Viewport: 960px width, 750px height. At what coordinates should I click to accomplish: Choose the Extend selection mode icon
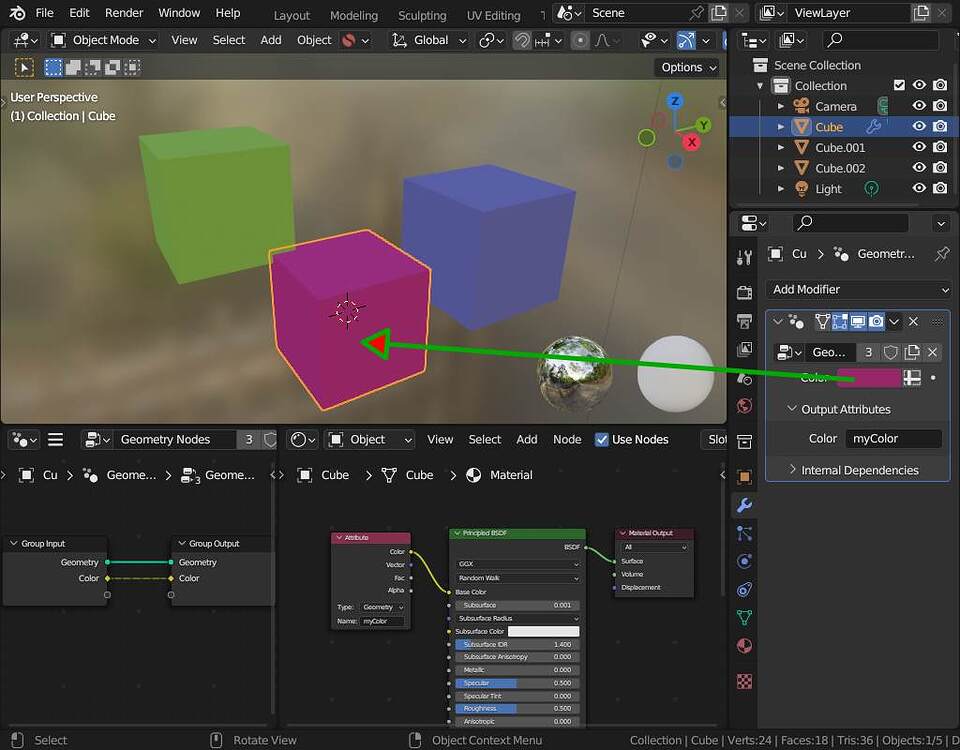[73, 67]
